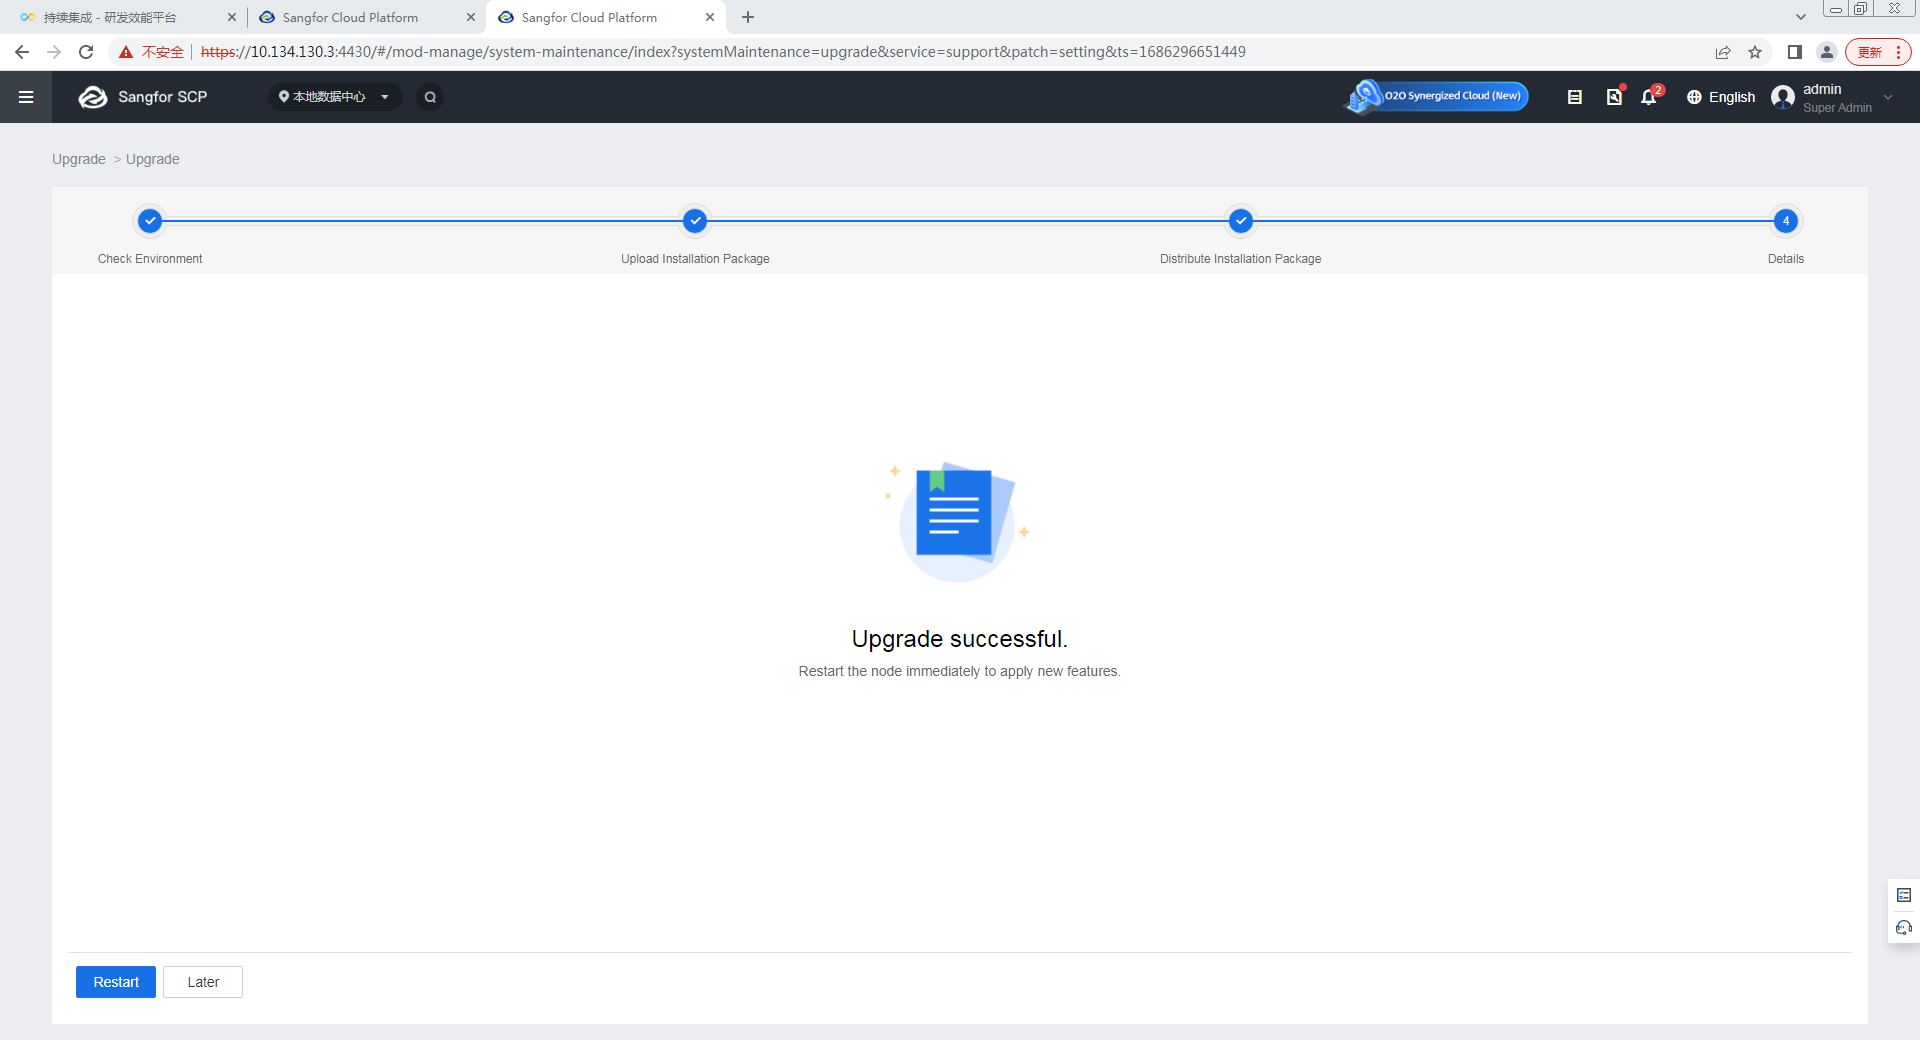Click the Upgrade breadcrumb parent link
Viewport: 1920px width, 1040px height.
coord(79,159)
